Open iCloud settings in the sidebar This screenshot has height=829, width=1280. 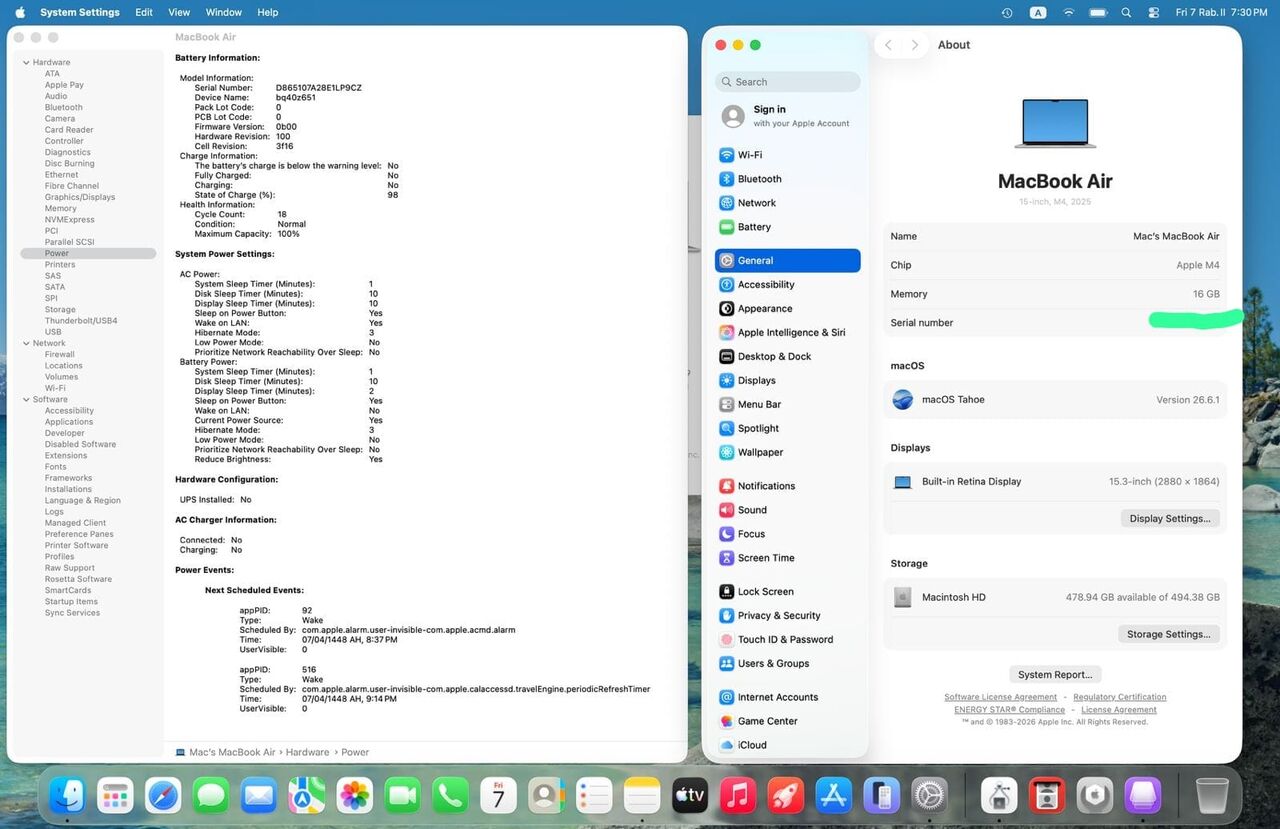(x=787, y=745)
